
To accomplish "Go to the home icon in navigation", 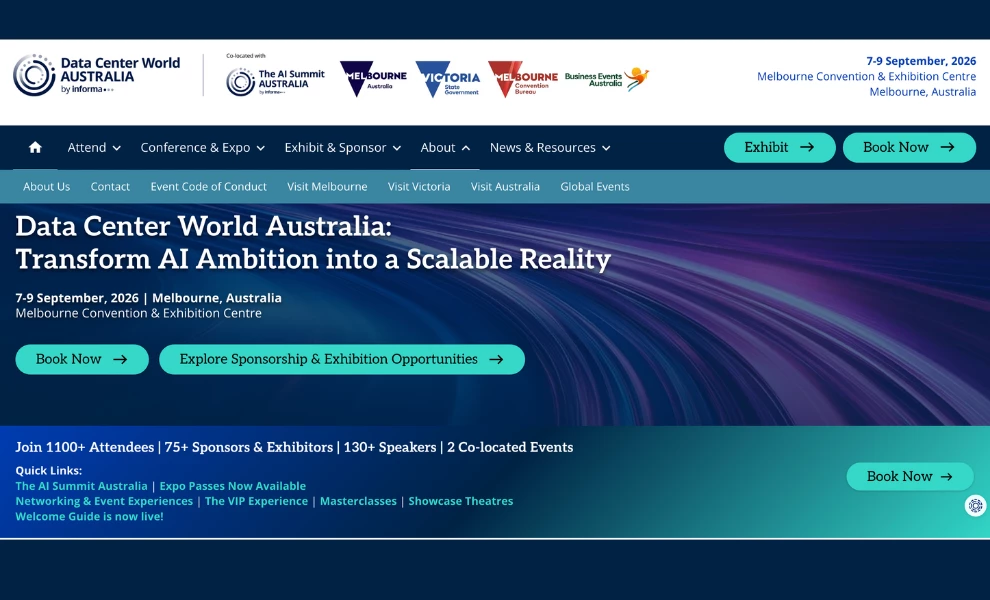I will 35,147.
